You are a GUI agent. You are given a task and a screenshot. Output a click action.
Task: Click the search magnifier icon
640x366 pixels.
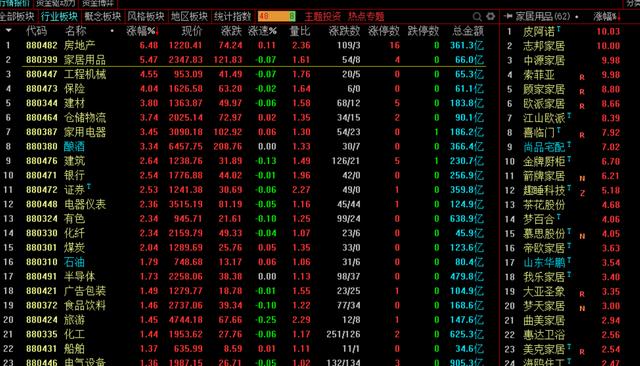477,17
